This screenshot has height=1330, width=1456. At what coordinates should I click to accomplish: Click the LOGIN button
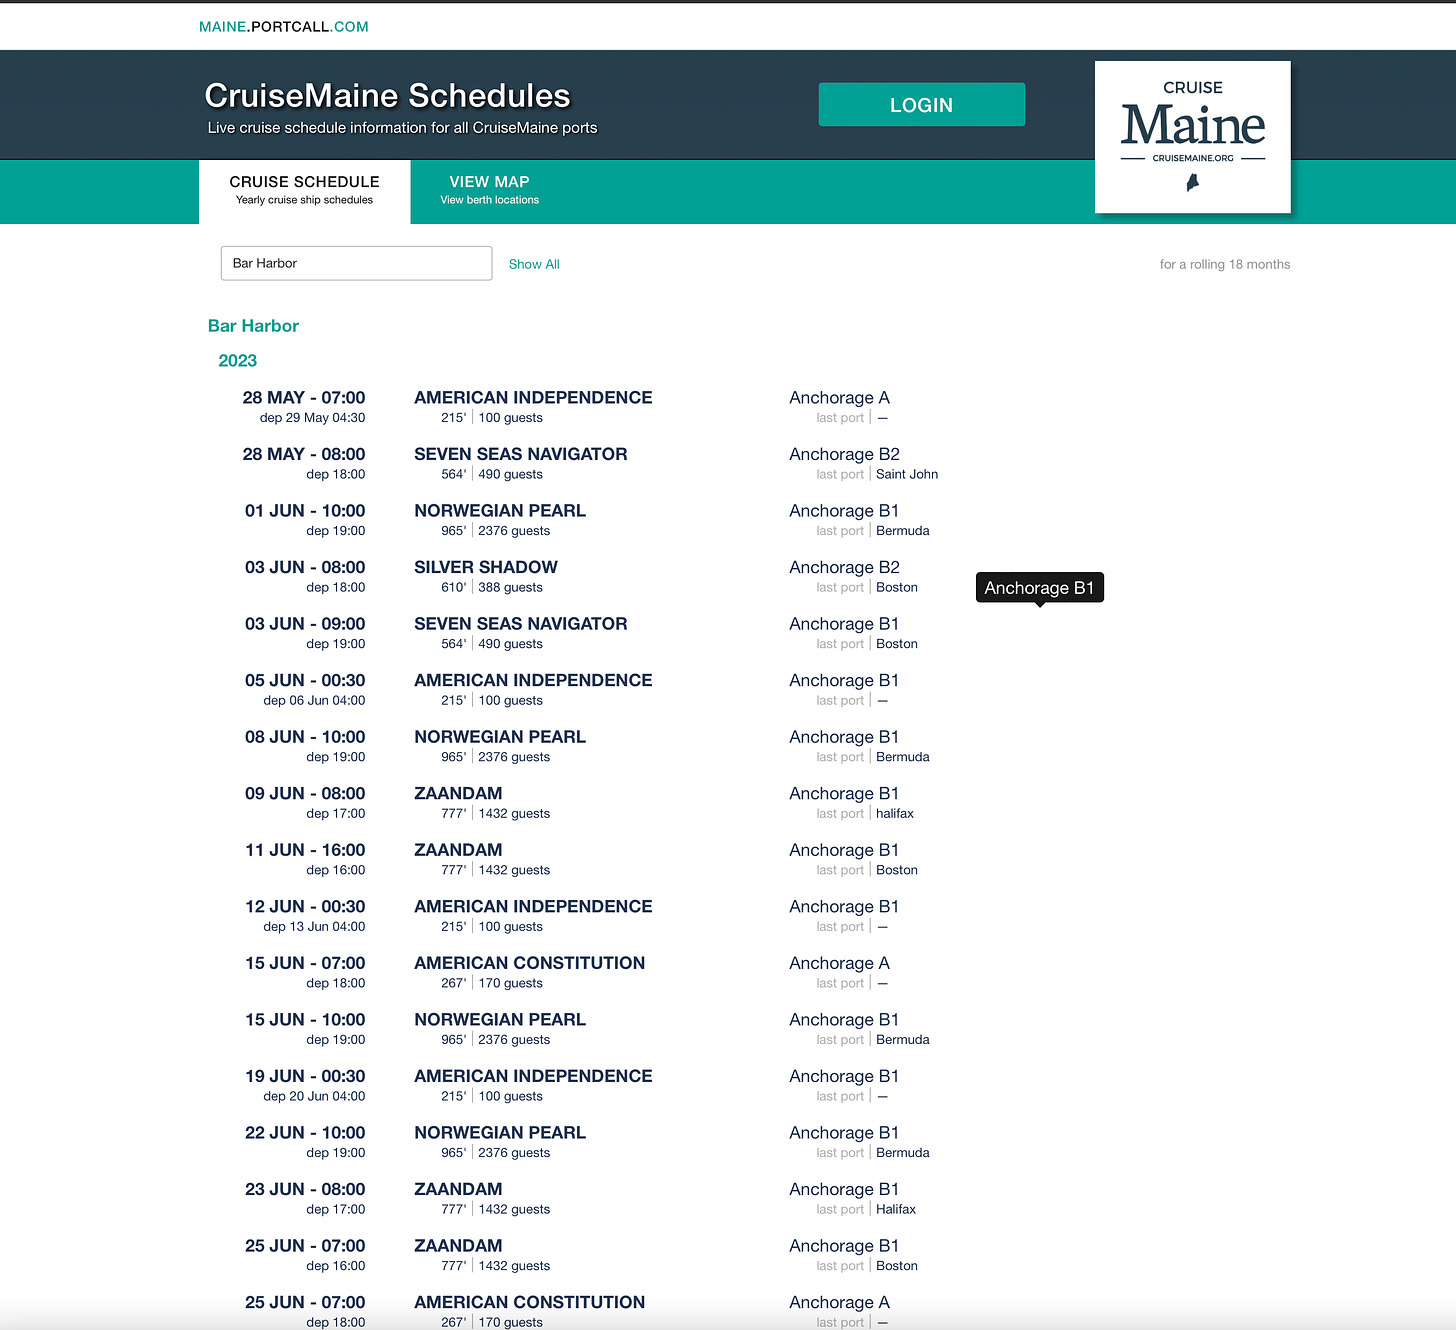[x=921, y=105]
